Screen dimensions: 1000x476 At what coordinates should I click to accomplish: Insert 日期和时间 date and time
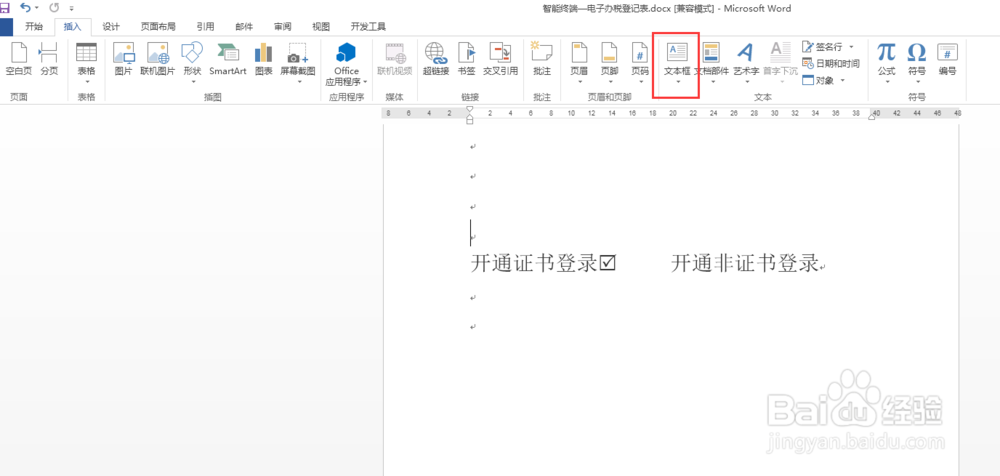pyautogui.click(x=830, y=63)
